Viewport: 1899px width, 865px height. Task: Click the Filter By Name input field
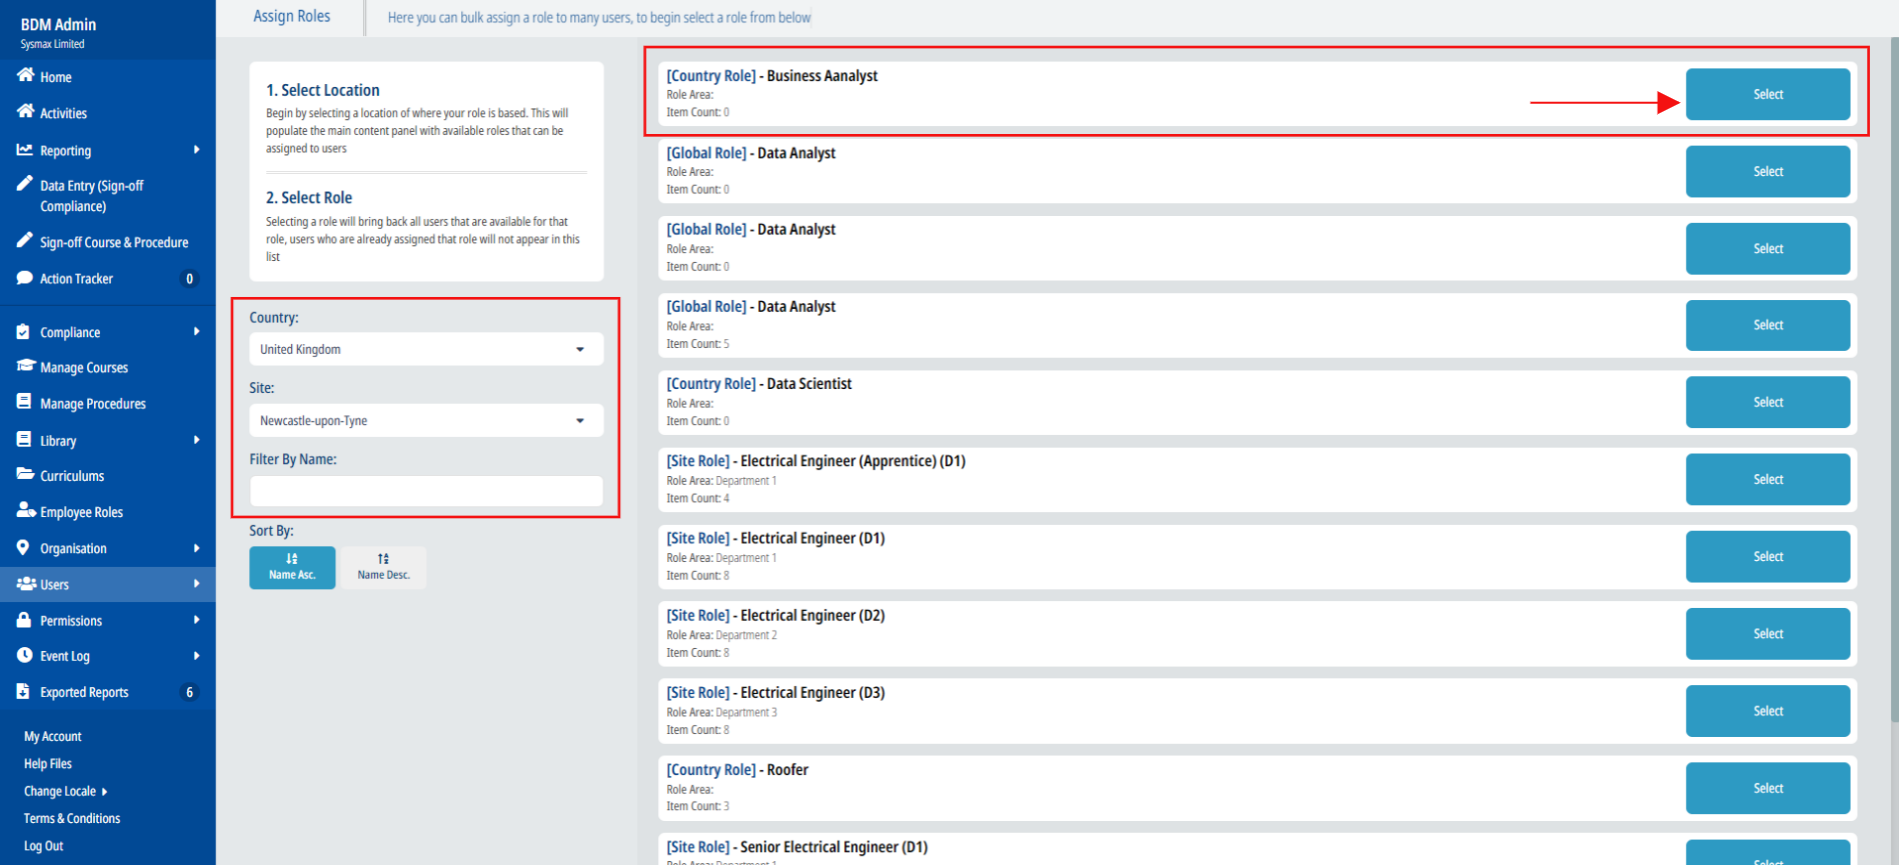tap(426, 490)
